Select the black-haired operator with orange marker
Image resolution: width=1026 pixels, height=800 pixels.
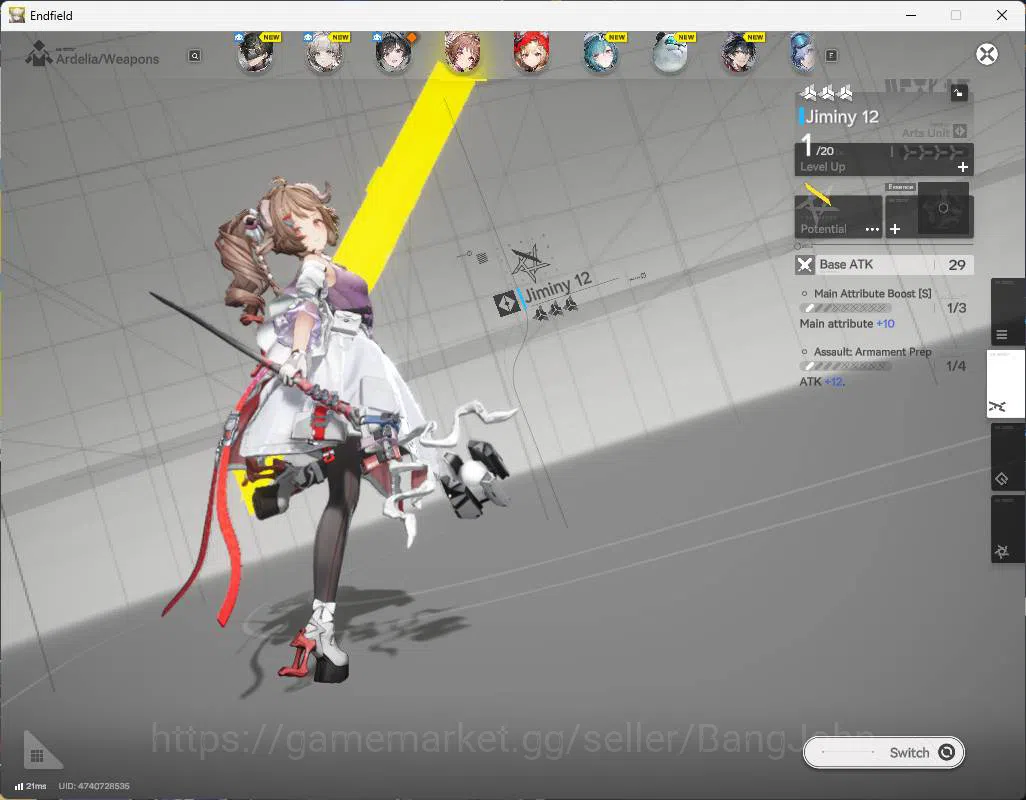393,53
